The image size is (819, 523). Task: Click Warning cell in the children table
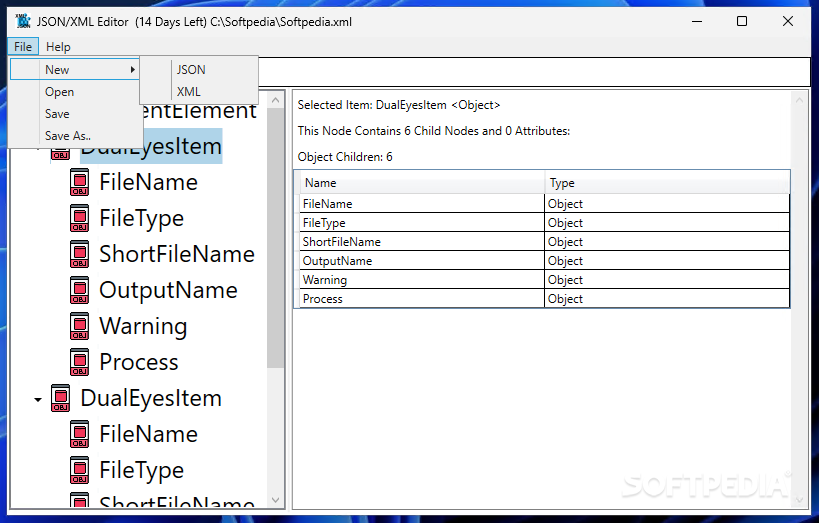coord(422,280)
